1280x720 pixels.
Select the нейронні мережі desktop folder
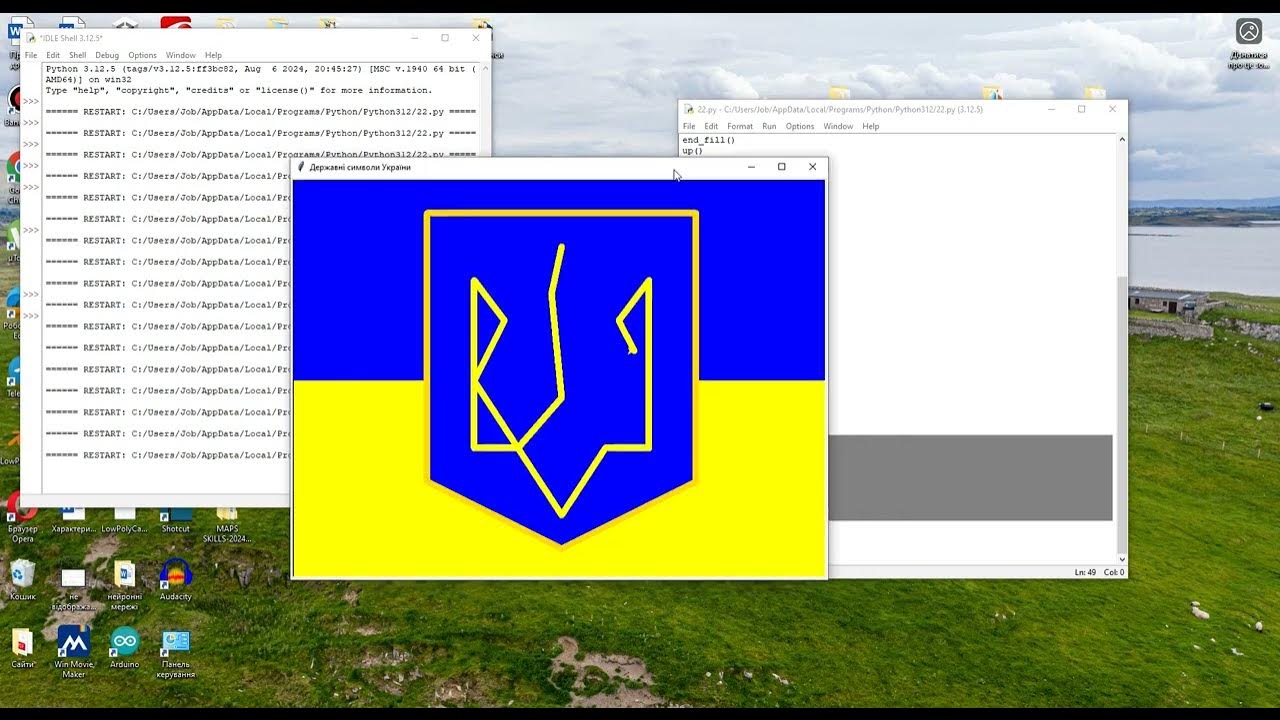click(124, 585)
